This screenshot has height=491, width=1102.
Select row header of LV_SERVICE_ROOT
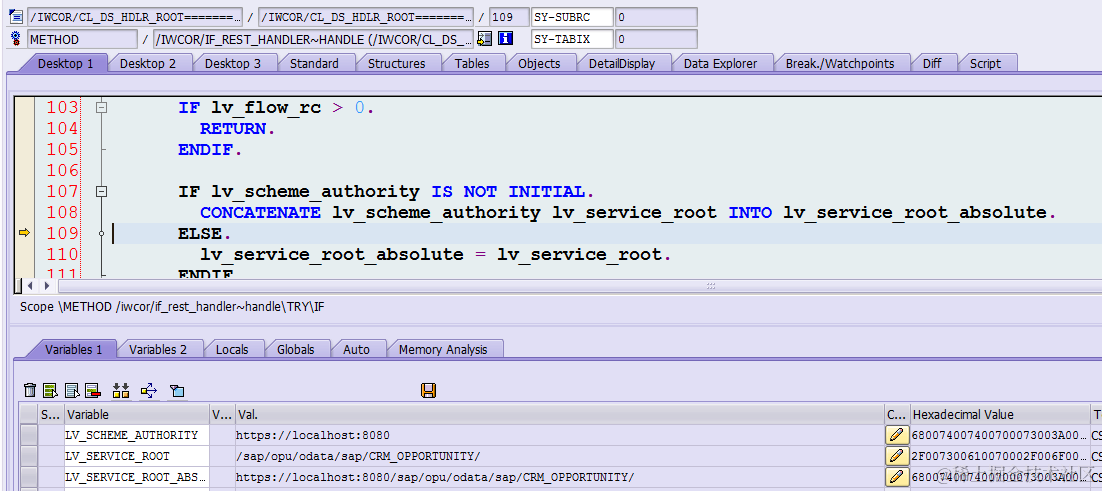coord(29,456)
